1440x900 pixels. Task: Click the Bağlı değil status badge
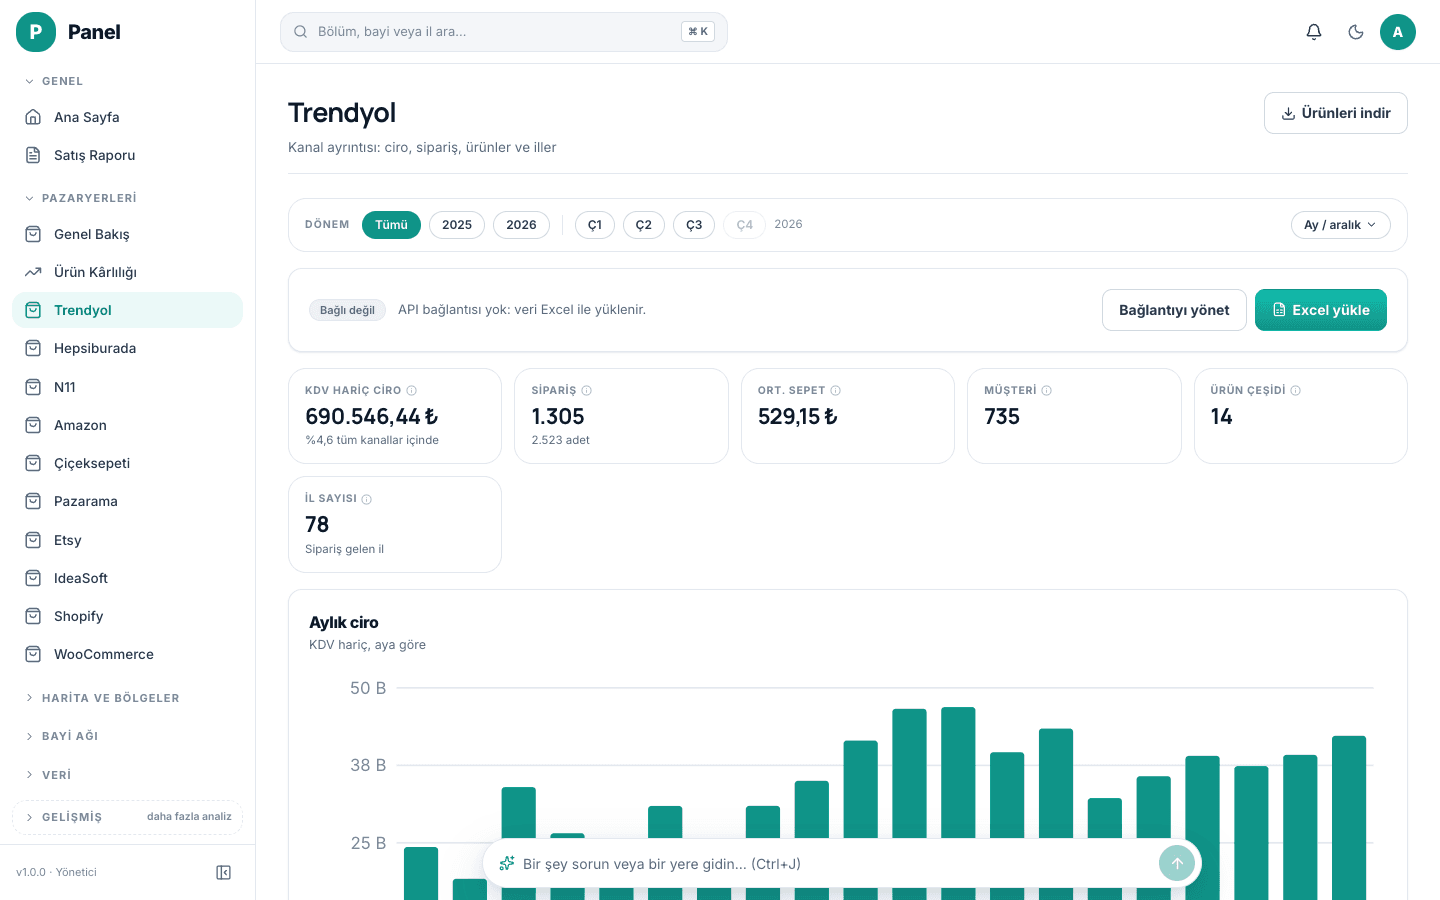[347, 310]
